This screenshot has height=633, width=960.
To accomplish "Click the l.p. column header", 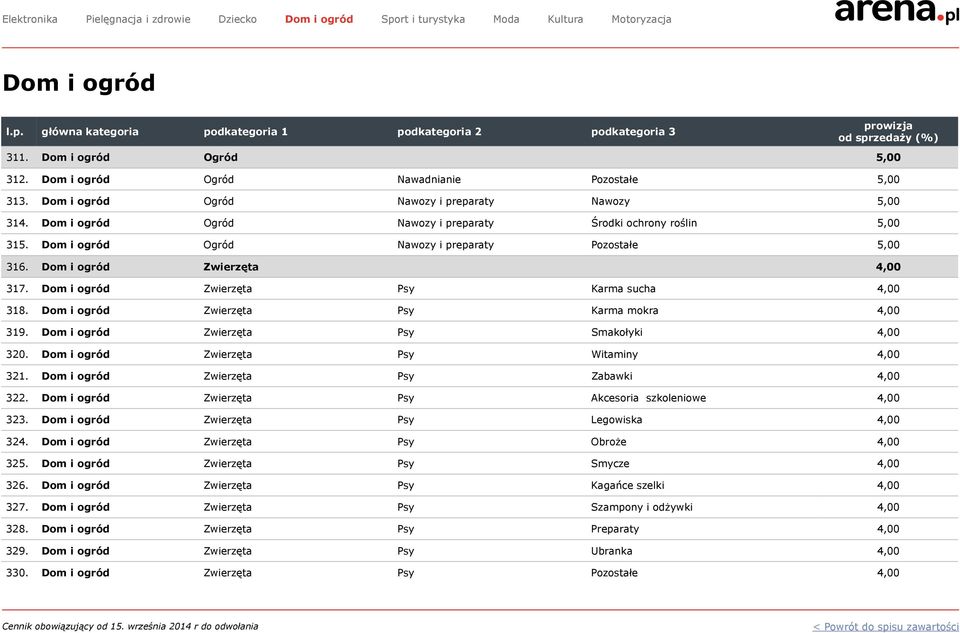I will point(15,132).
